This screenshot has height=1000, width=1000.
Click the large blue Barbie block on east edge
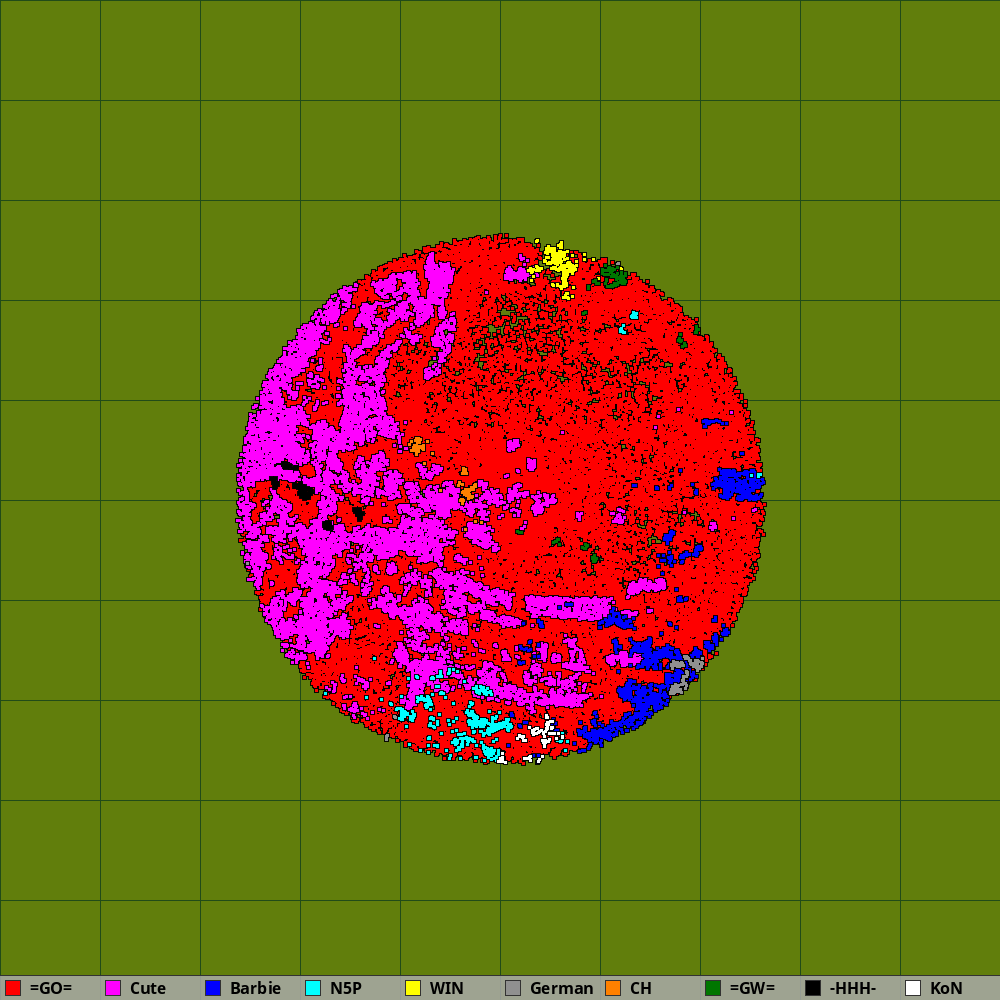[x=738, y=484]
